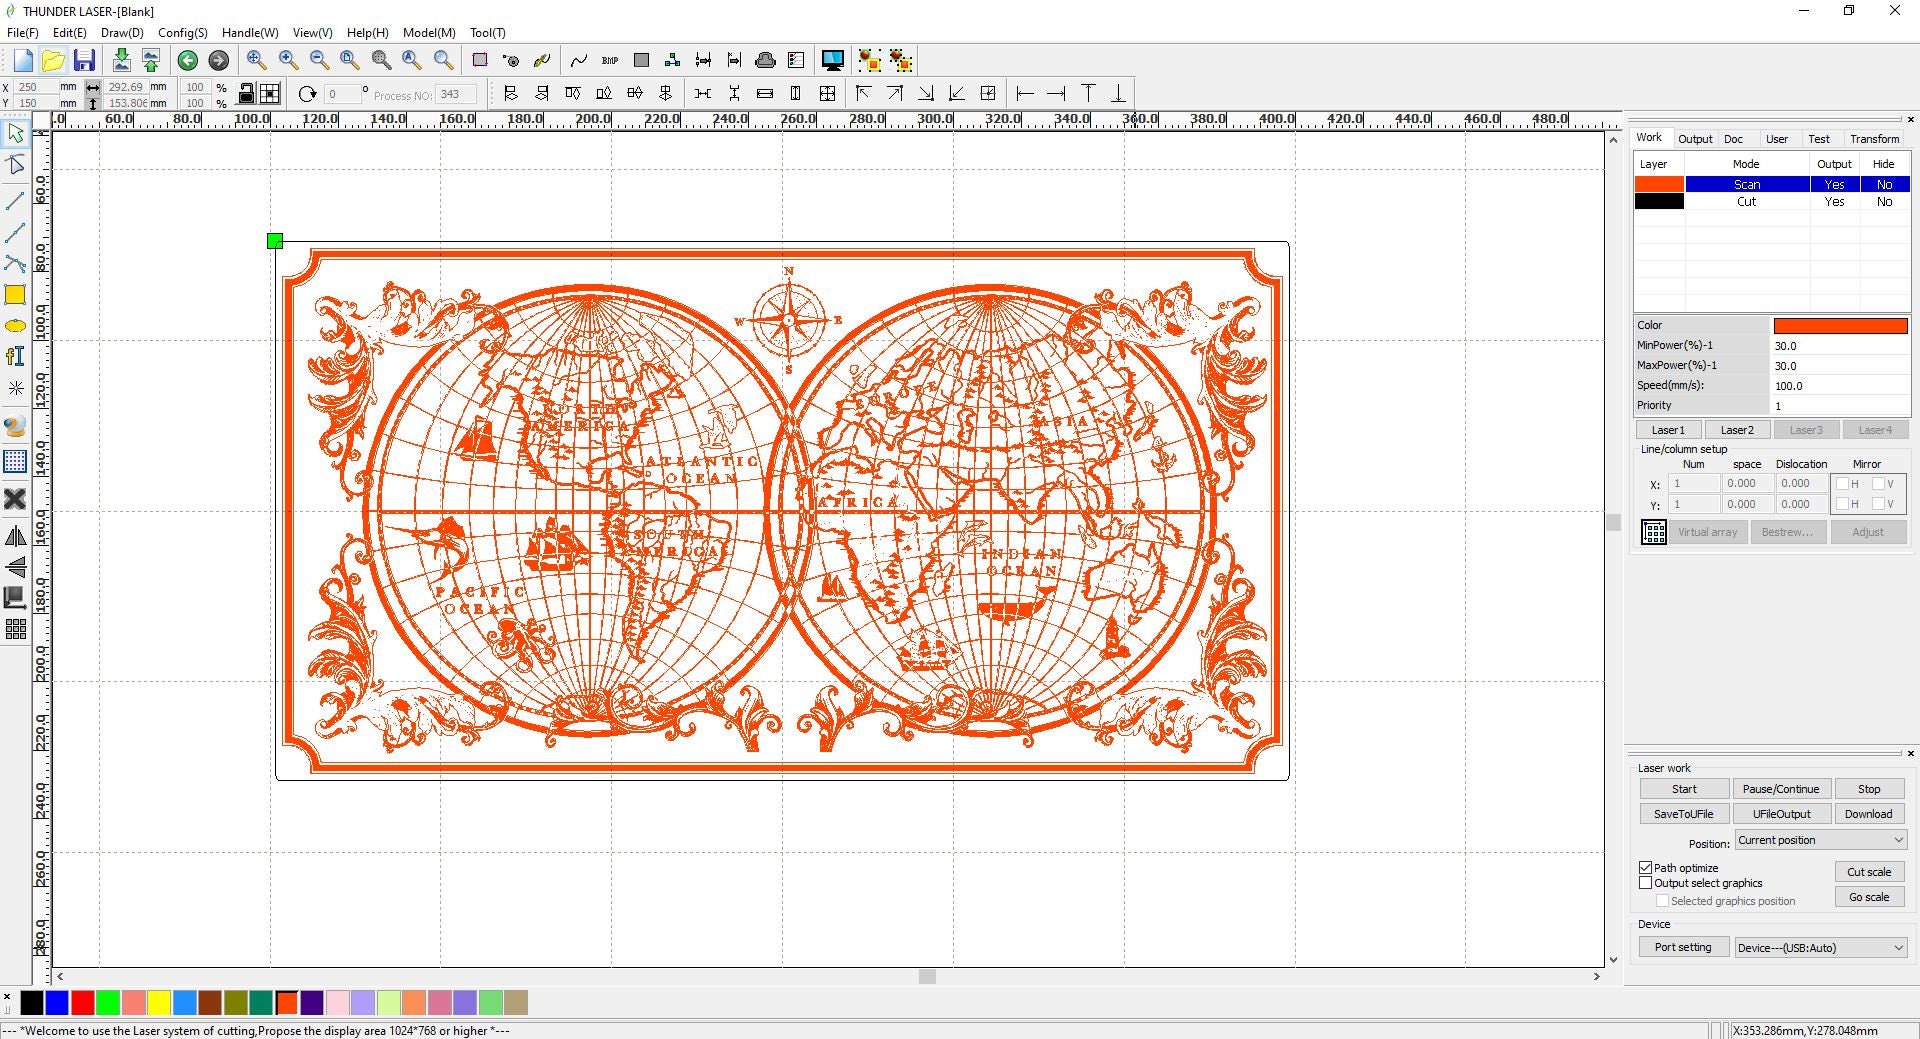Click the Speed(mm/s) value field

click(1840, 386)
